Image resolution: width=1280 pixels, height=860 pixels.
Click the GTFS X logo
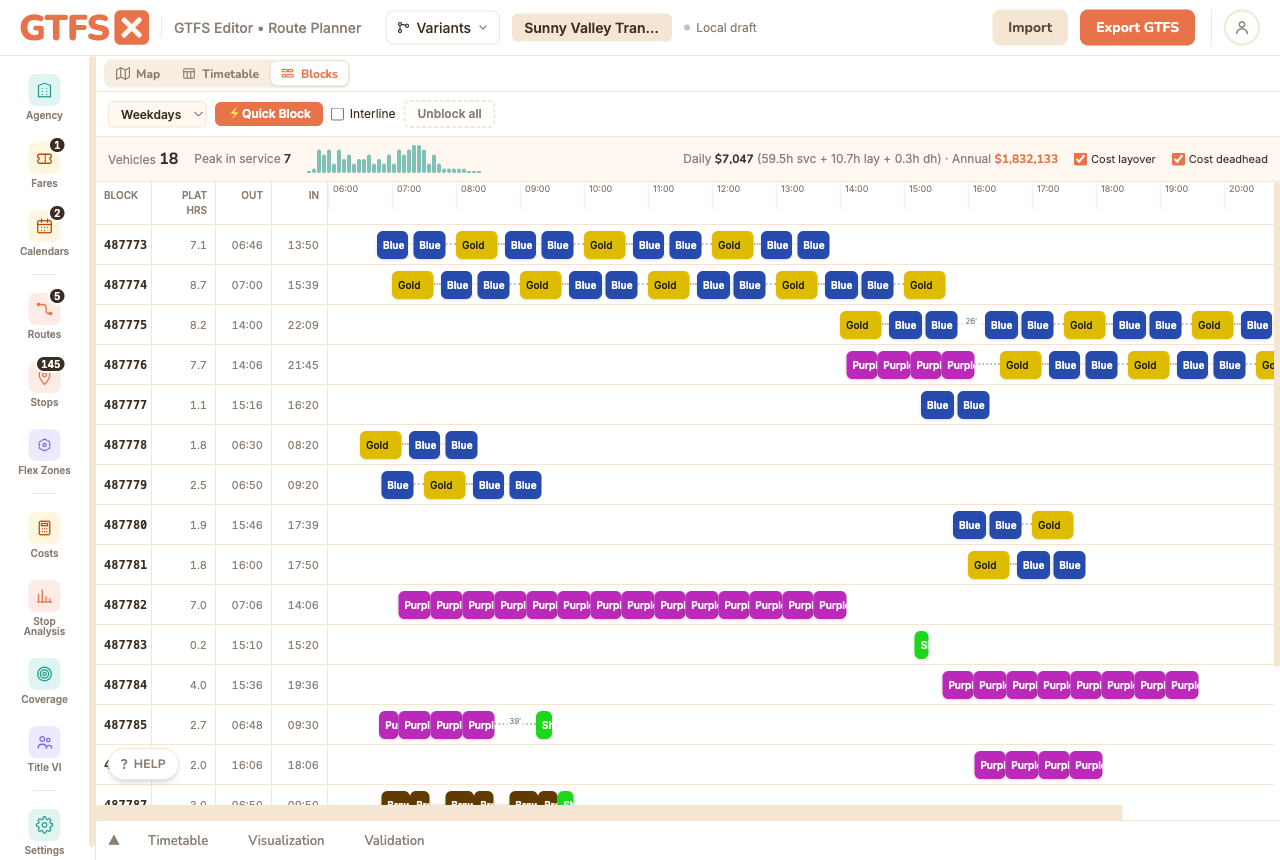coord(85,27)
